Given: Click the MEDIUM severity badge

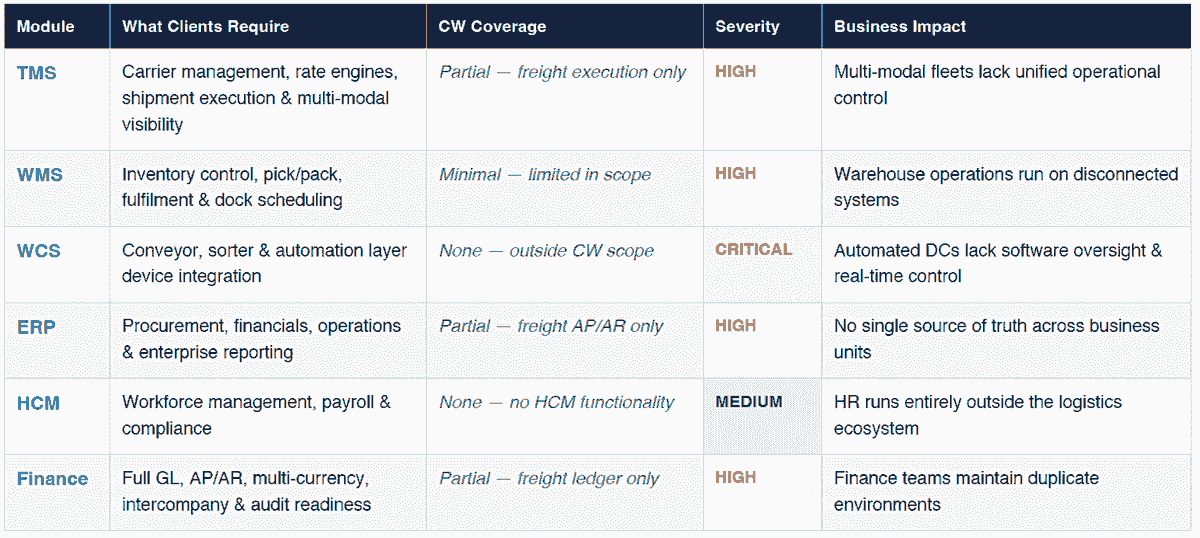Looking at the screenshot, I should point(749,402).
